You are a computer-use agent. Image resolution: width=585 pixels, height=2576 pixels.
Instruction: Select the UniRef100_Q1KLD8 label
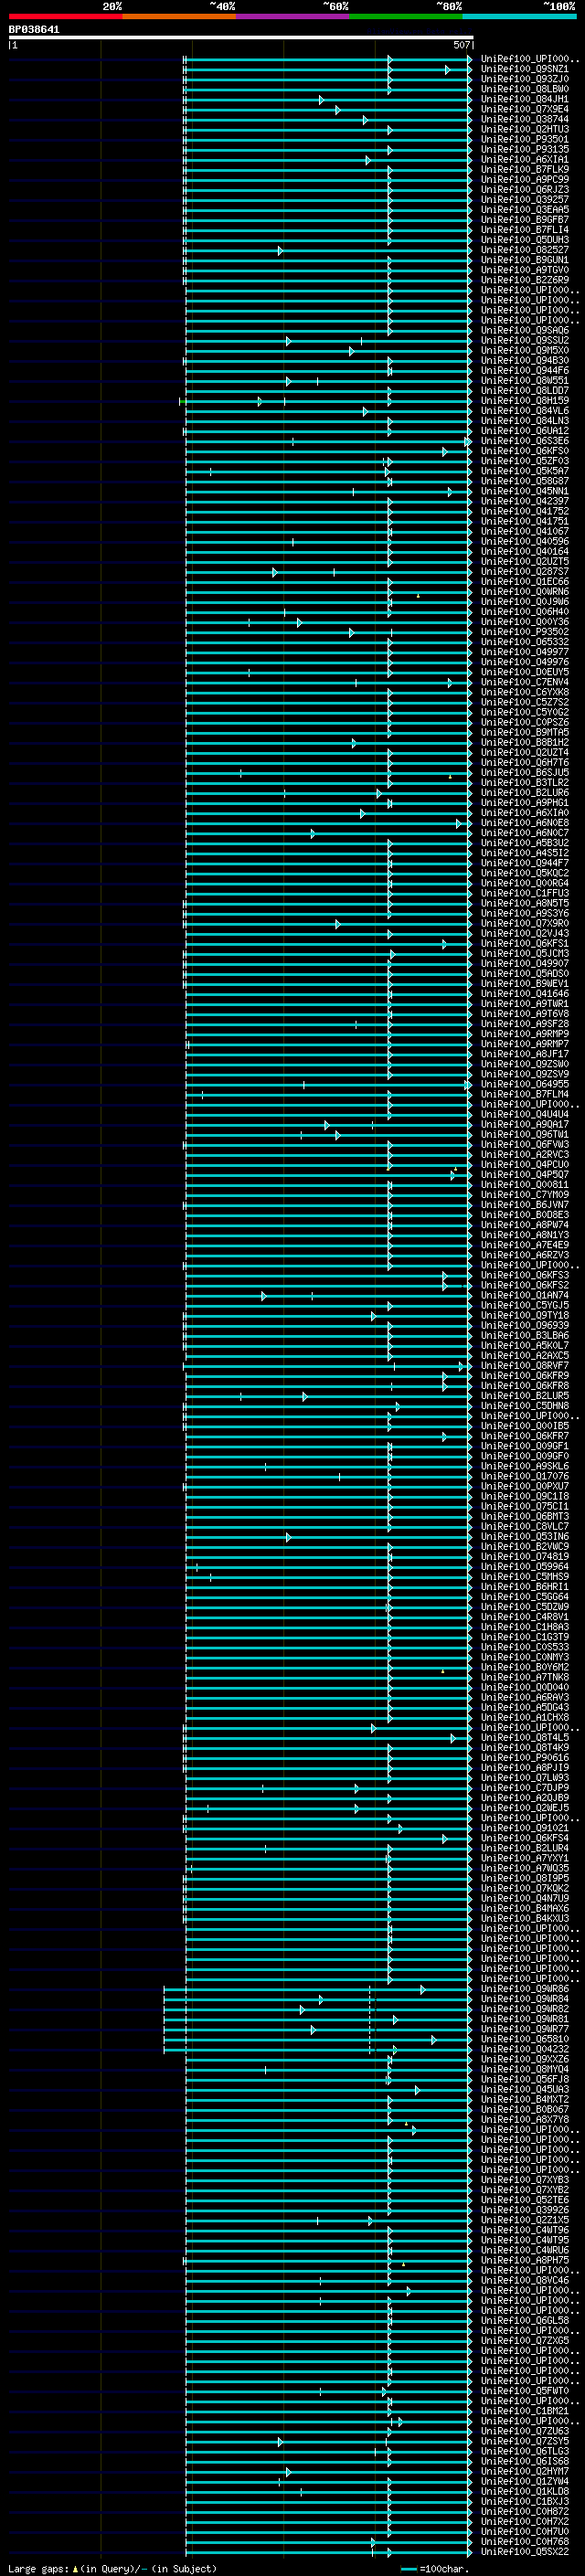coord(525,2491)
